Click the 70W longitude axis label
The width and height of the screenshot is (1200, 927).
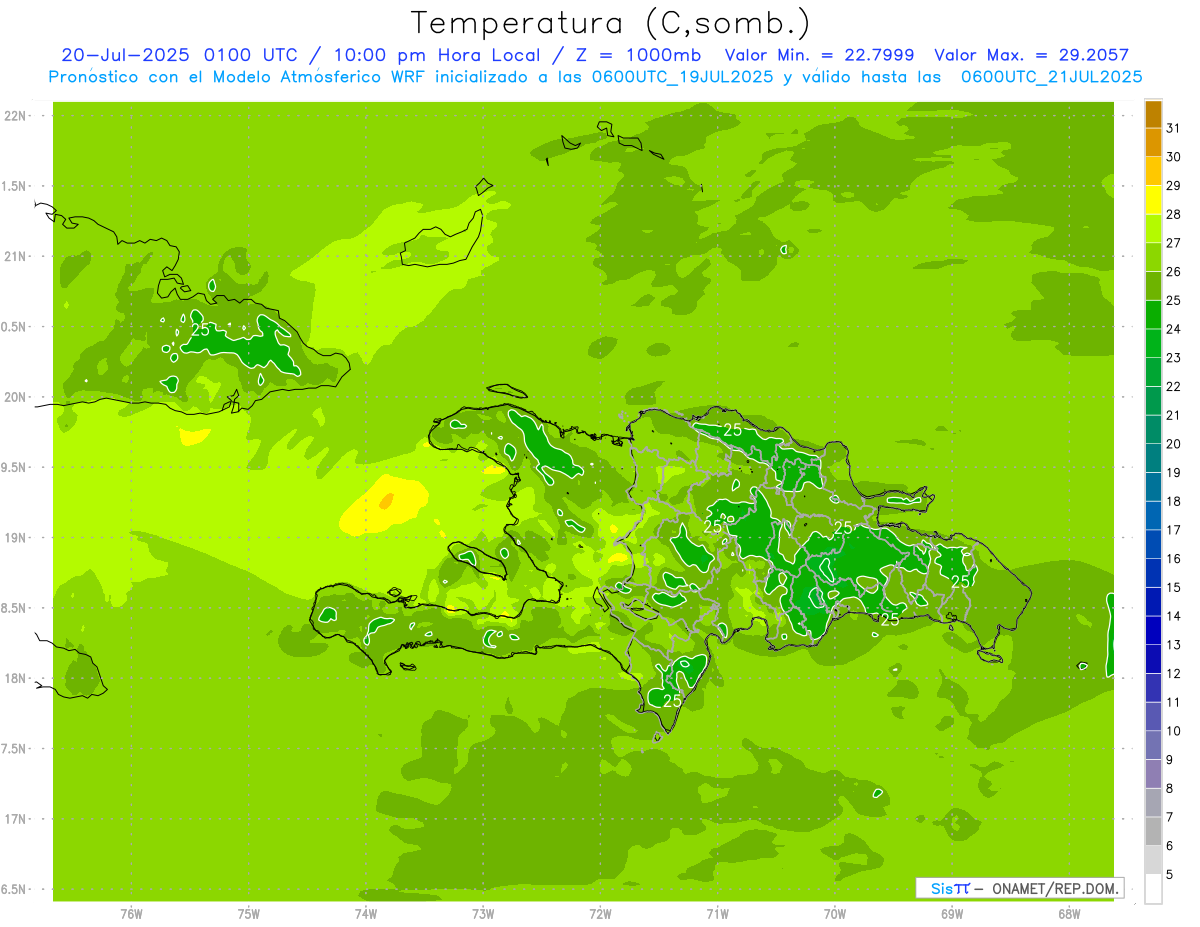click(835, 913)
